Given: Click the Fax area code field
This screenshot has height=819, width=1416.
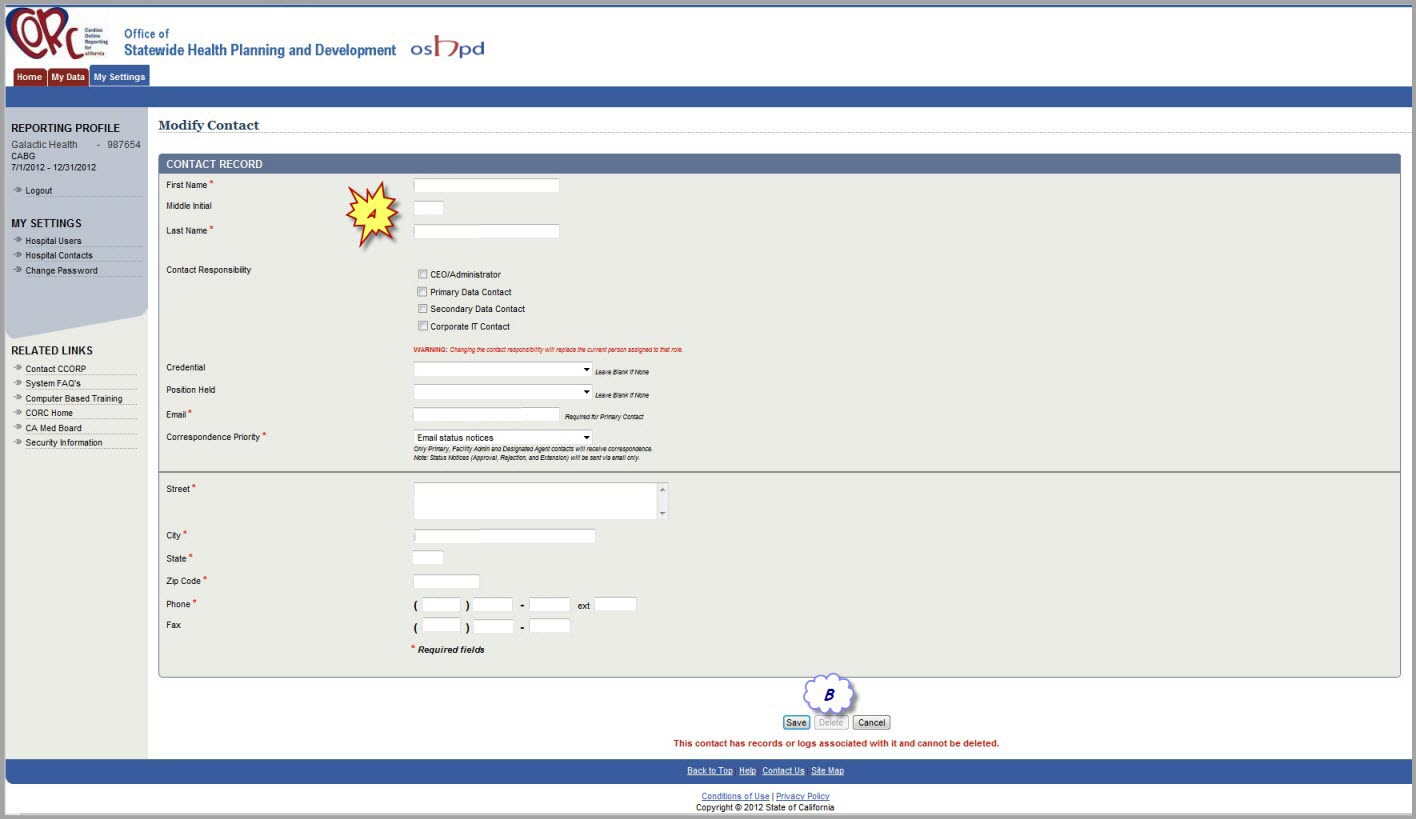Looking at the screenshot, I should (441, 626).
